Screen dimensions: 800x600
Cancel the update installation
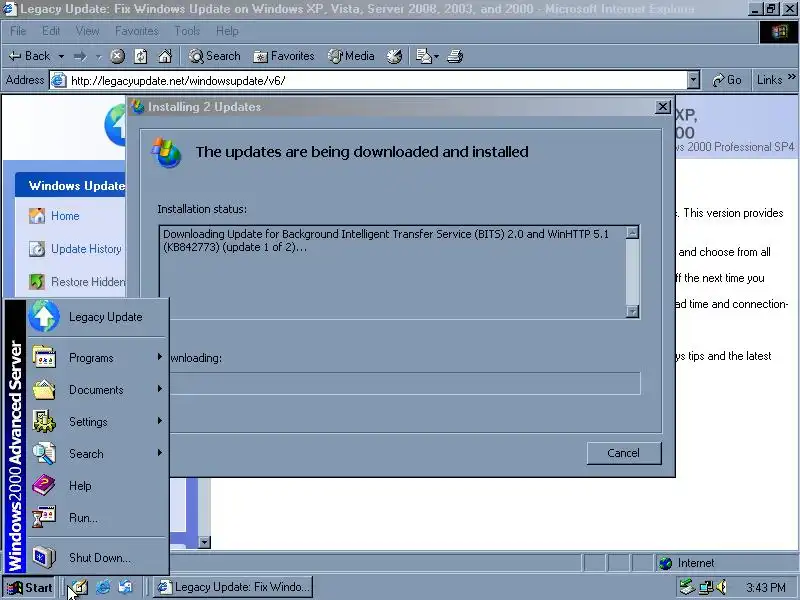[x=623, y=453]
